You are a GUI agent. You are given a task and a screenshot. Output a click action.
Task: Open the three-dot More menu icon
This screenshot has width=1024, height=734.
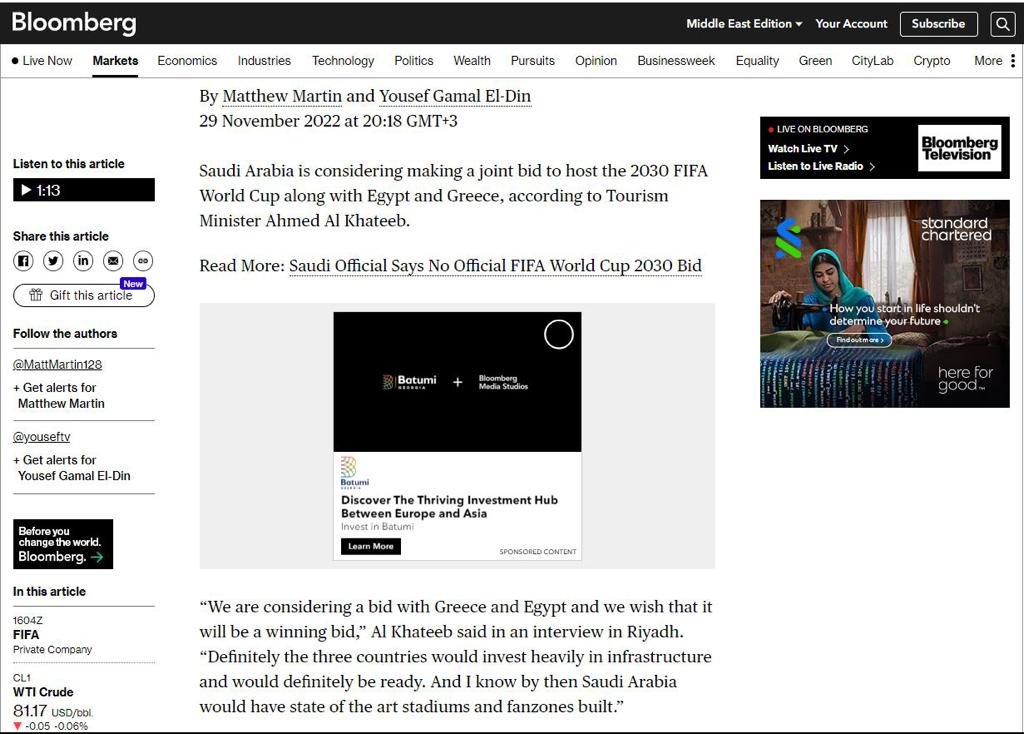(x=1013, y=61)
